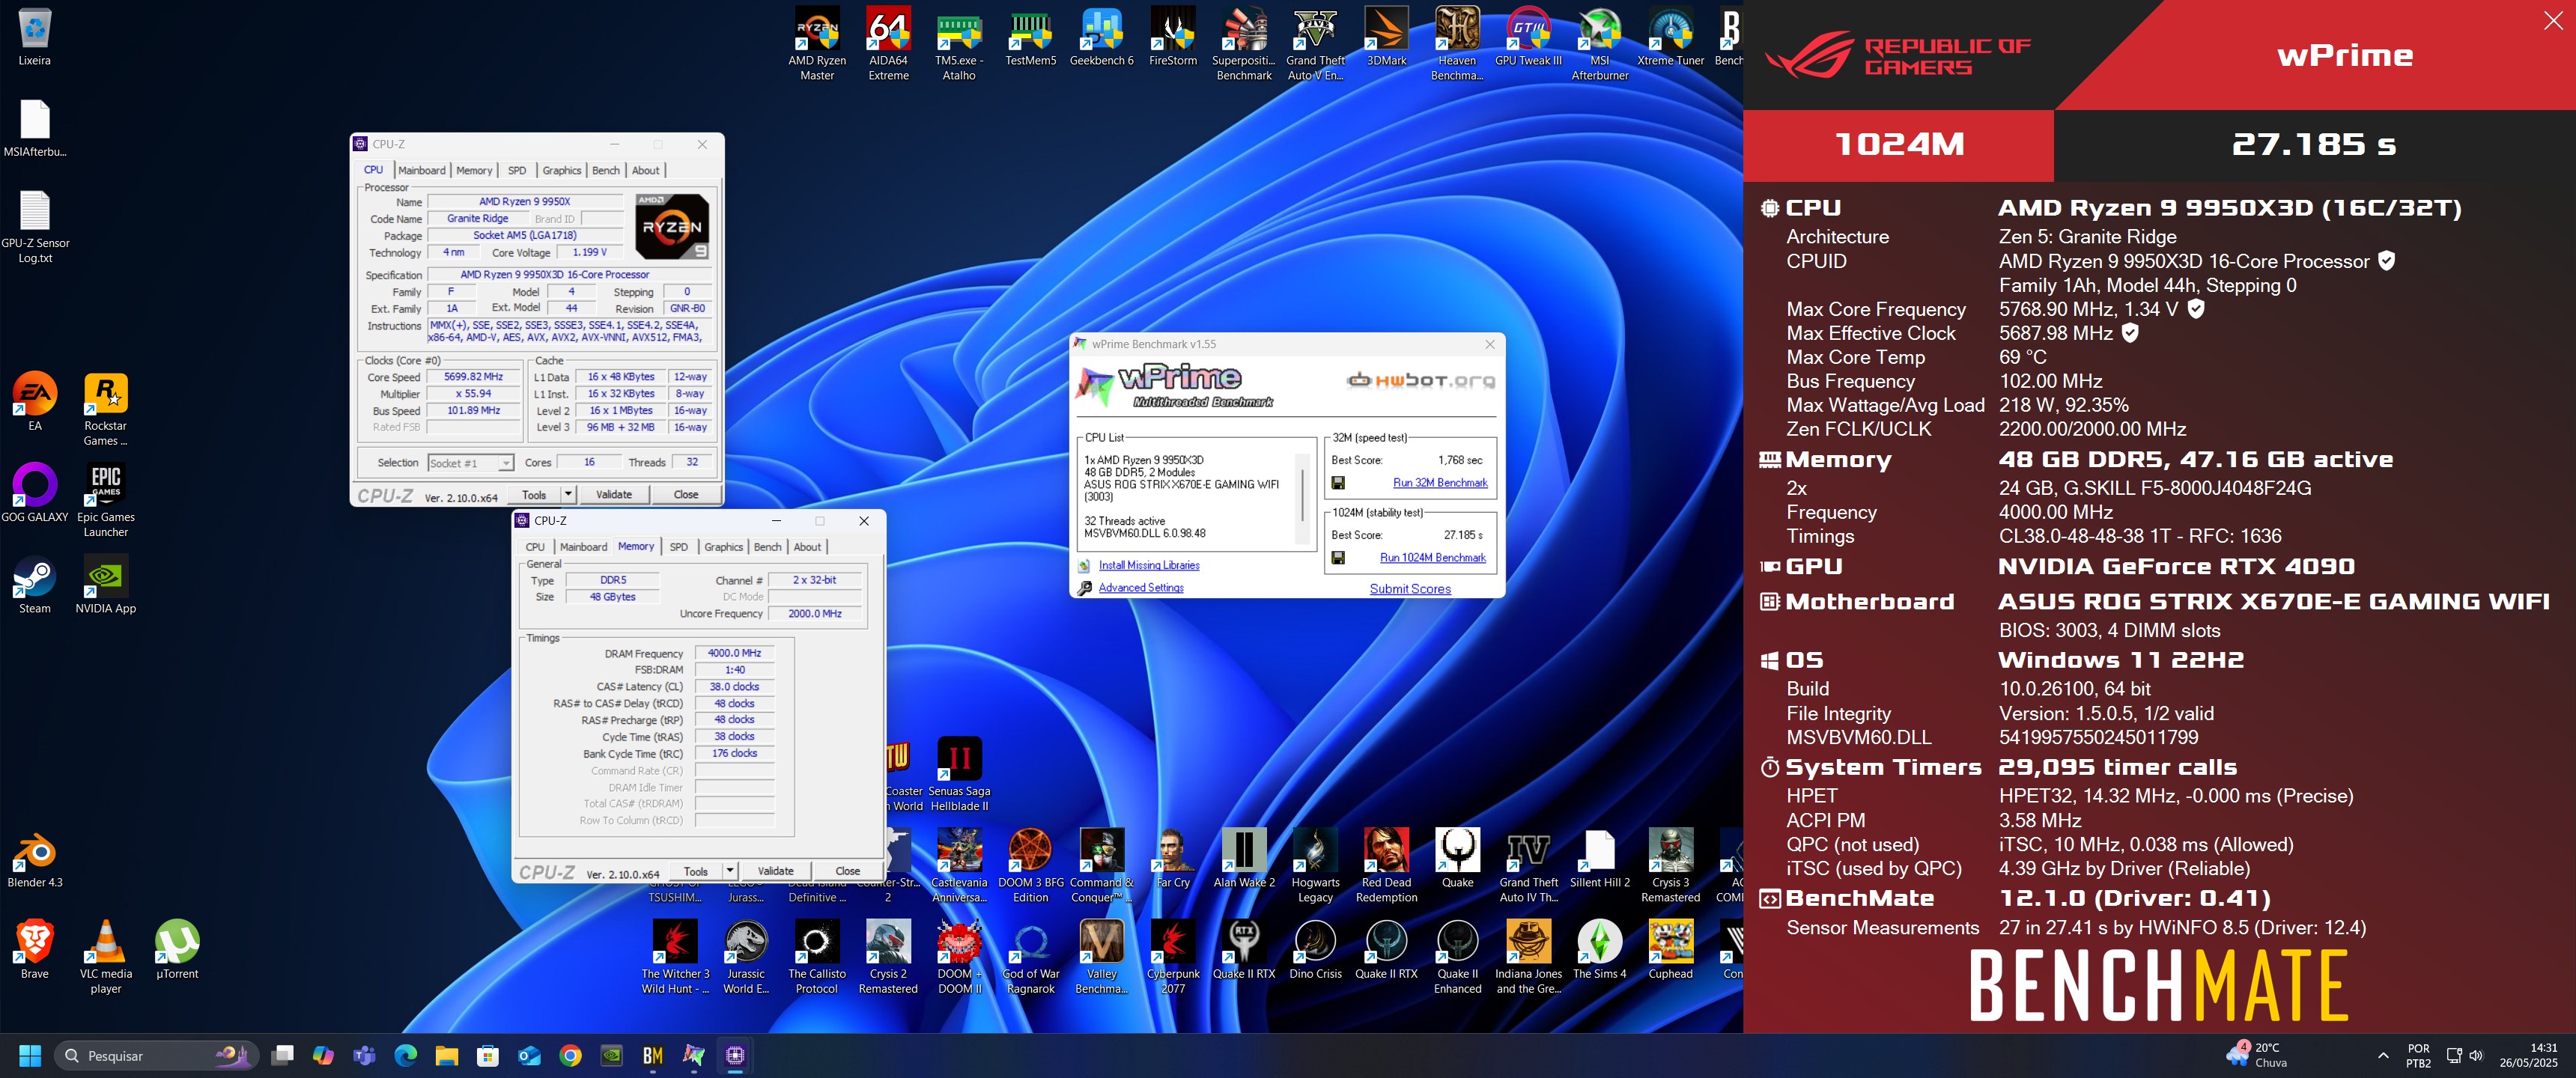This screenshot has width=2576, height=1078.
Task: Click Tools button in the CPU-Z processor window
Action: click(x=534, y=494)
